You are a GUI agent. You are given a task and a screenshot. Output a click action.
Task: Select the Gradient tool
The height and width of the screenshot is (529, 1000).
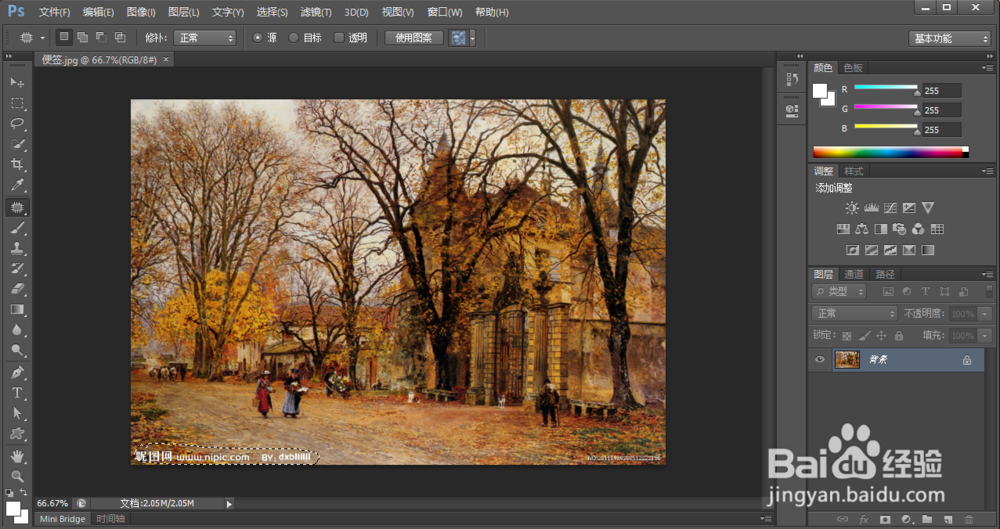click(x=17, y=309)
